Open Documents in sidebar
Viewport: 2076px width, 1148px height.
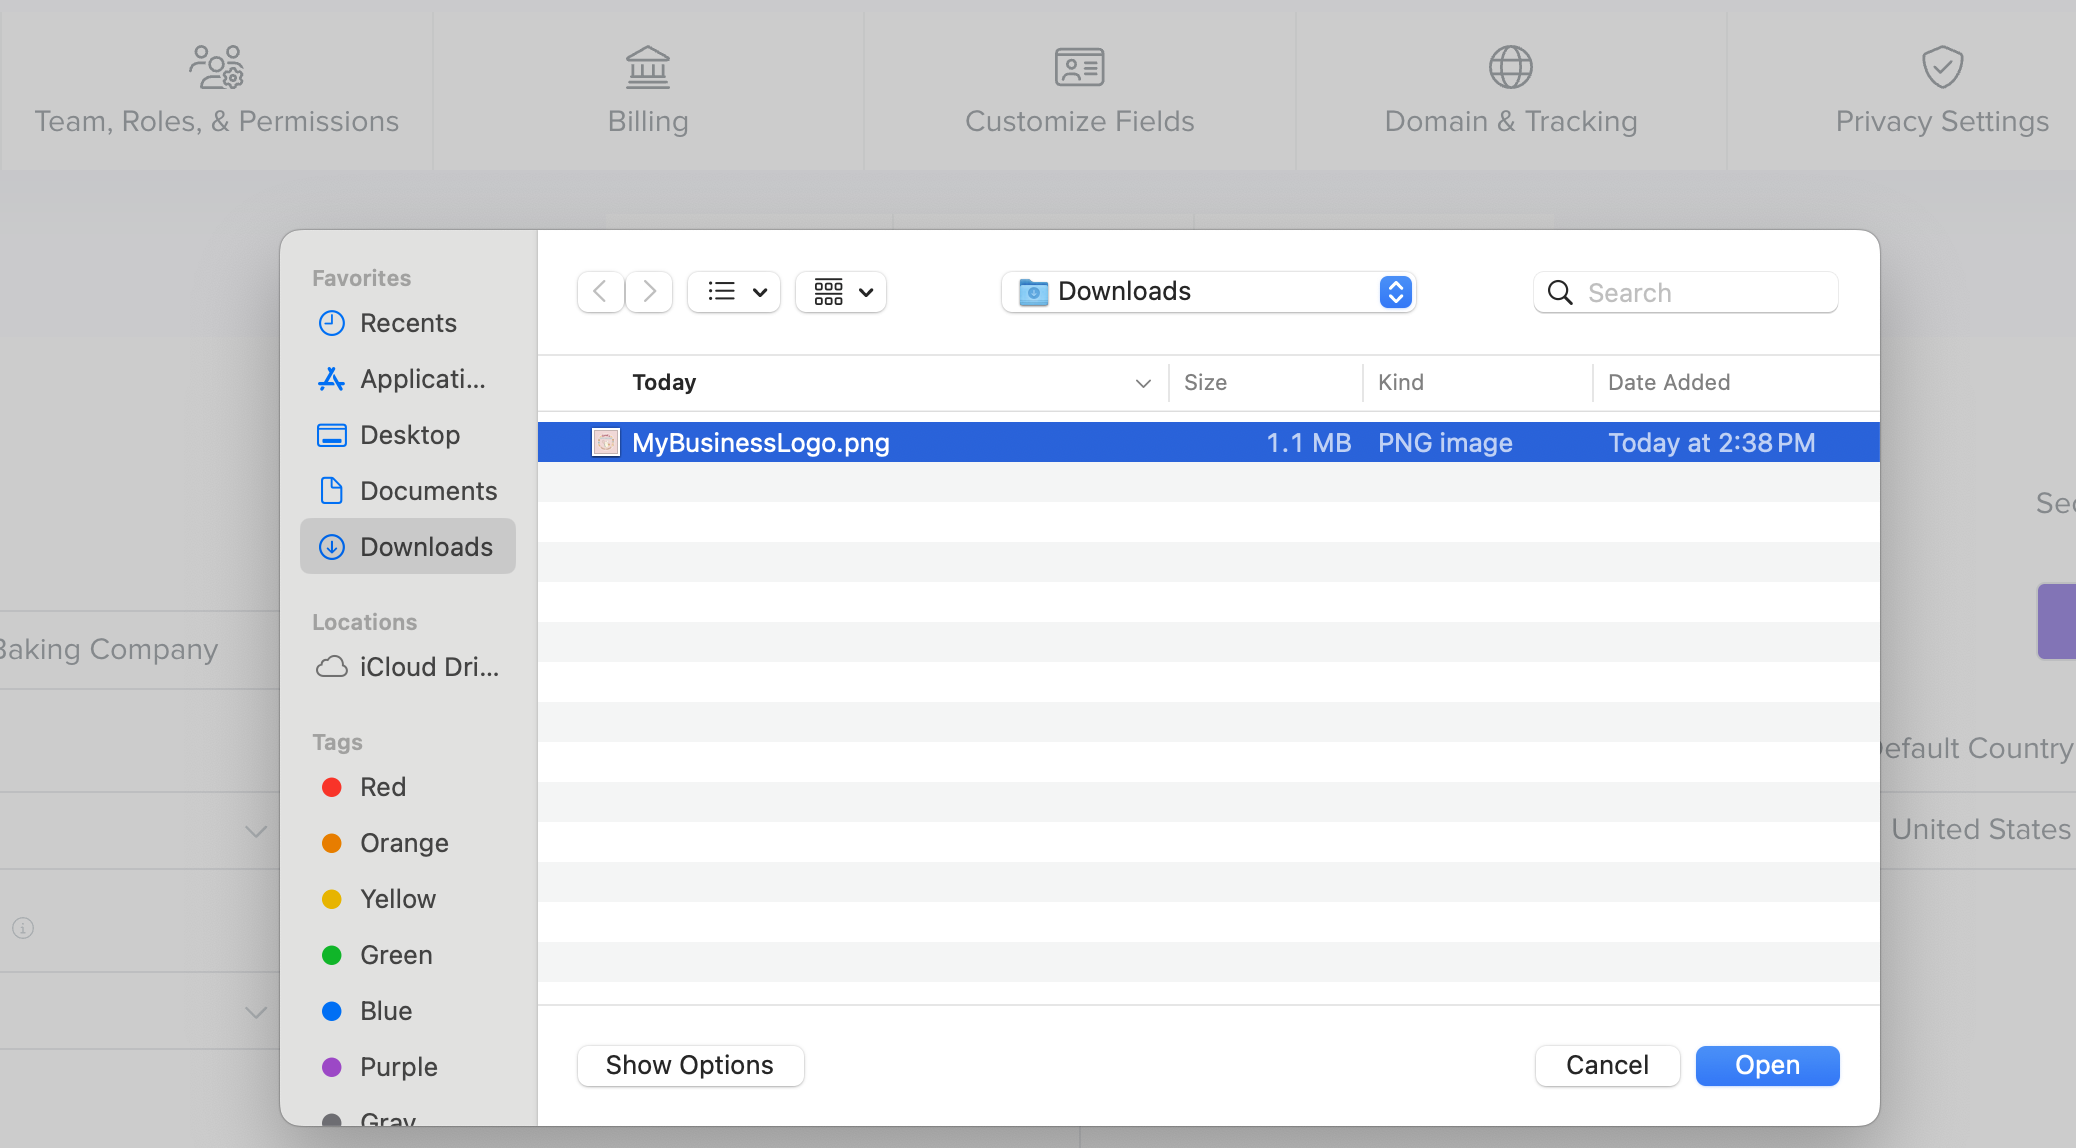tap(427, 491)
